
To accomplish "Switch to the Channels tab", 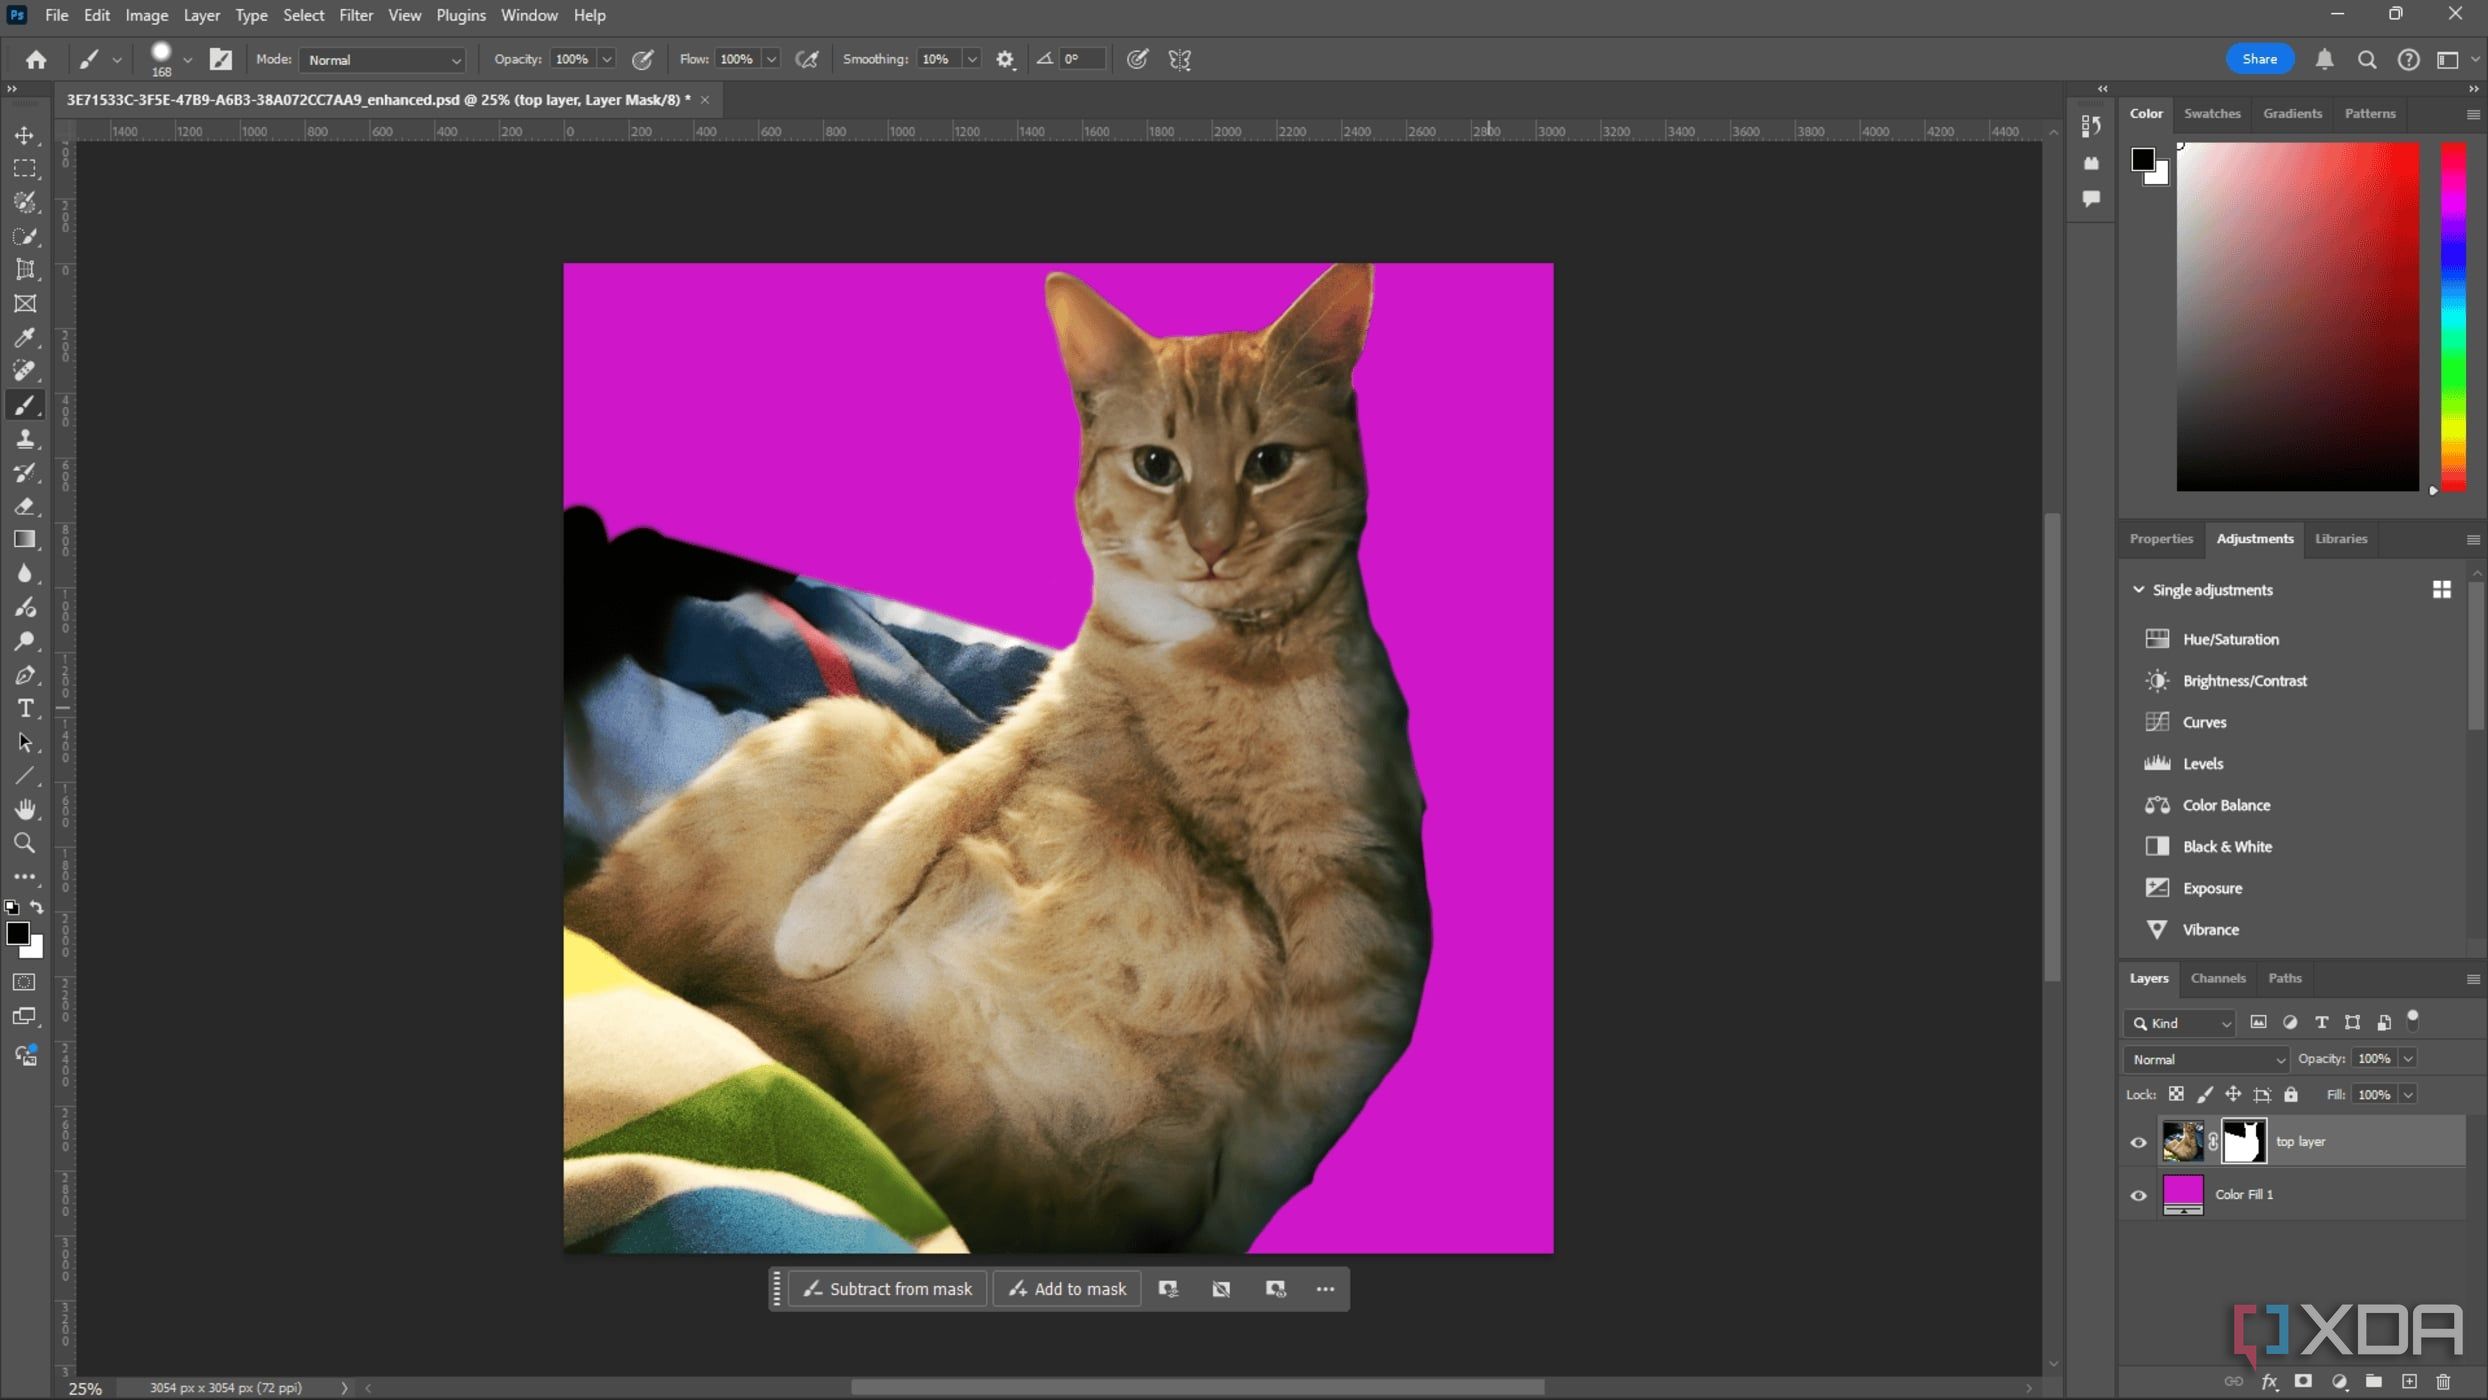I will 2218,978.
